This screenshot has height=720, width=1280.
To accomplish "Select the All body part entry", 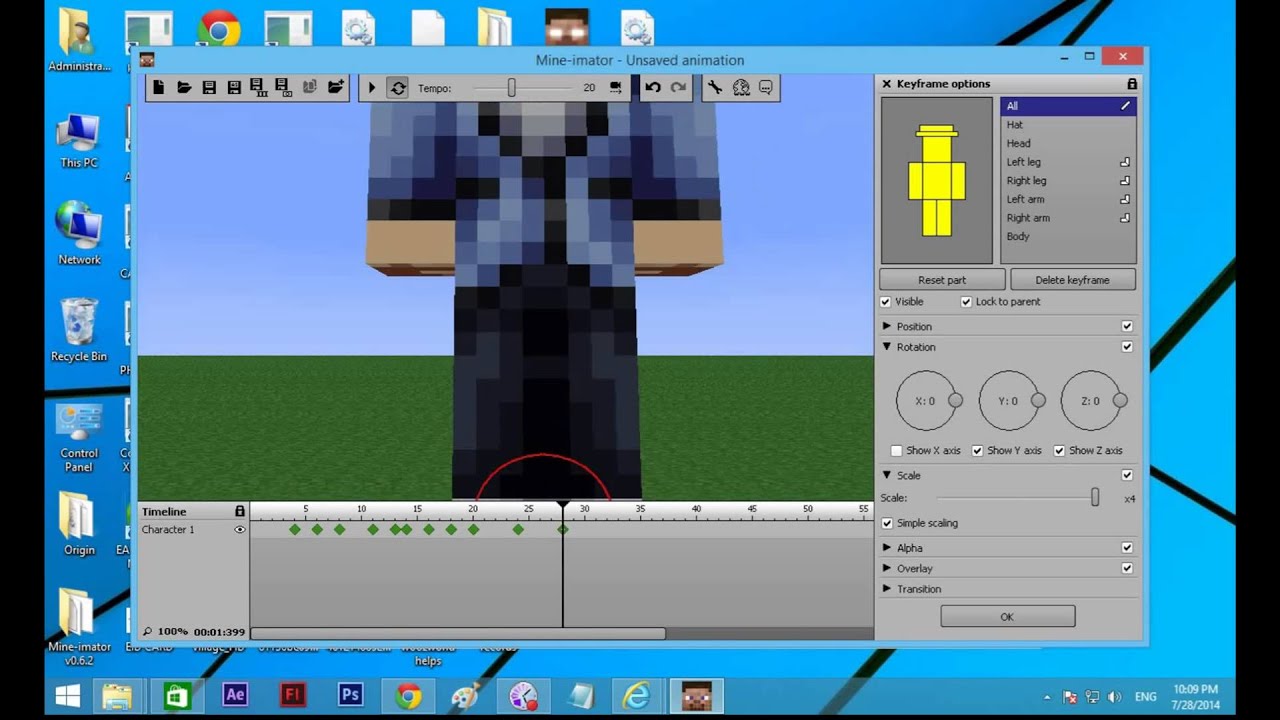I will click(x=1068, y=106).
